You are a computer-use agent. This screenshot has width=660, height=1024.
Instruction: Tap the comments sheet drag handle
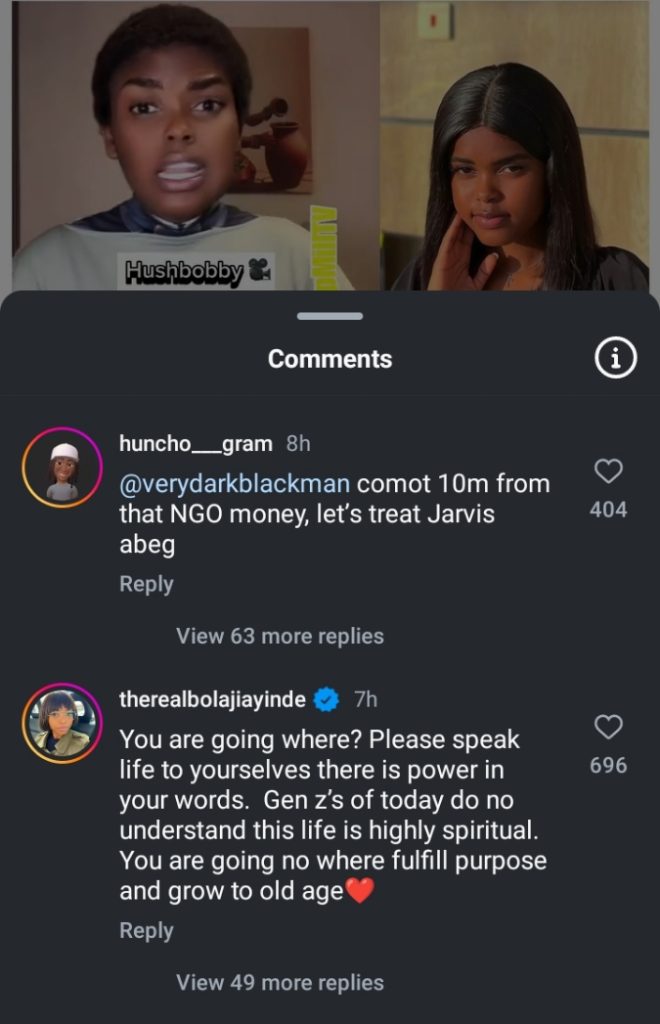tap(330, 316)
